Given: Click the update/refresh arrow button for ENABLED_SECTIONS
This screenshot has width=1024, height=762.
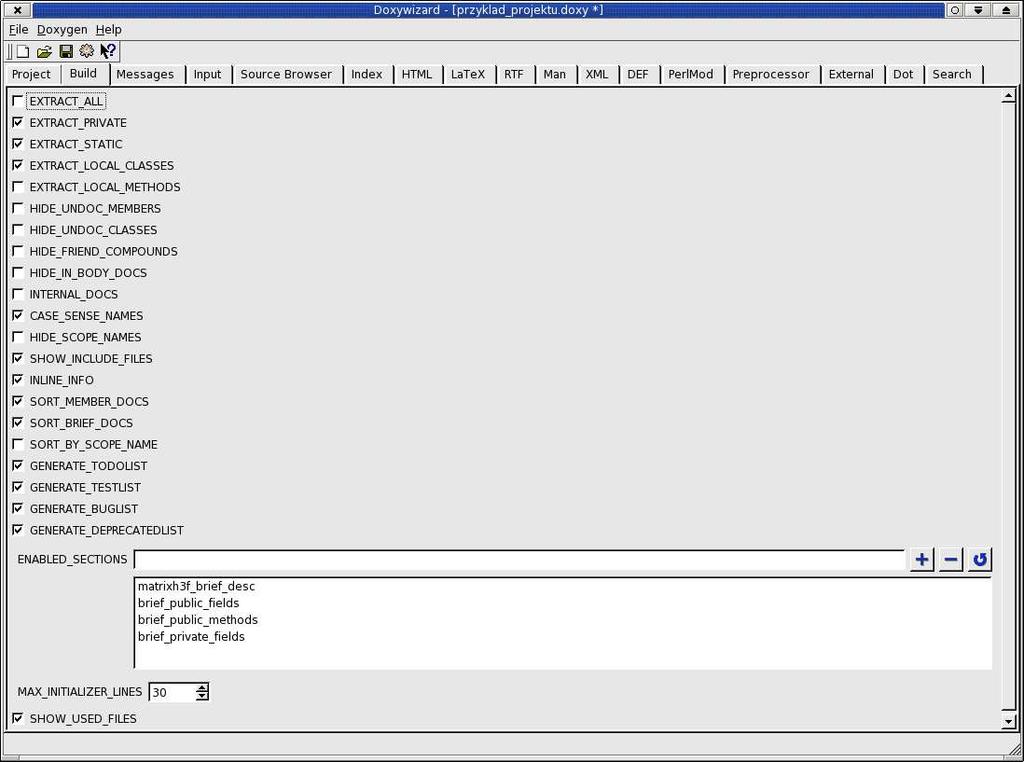Looking at the screenshot, I should tap(980, 560).
